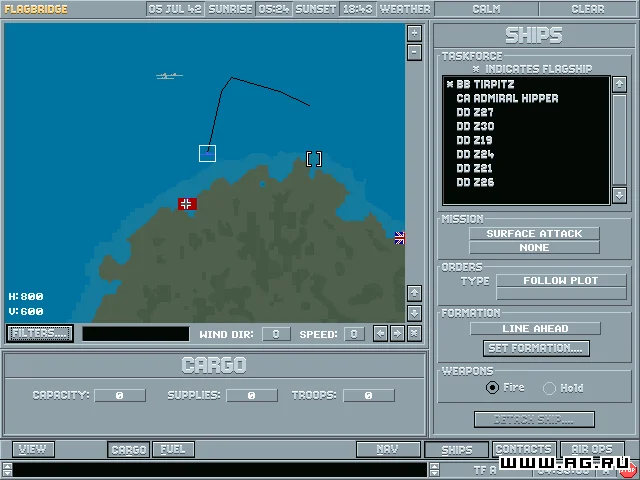Open the Line Ahead formation selector
640x480 pixels.
[x=534, y=328]
